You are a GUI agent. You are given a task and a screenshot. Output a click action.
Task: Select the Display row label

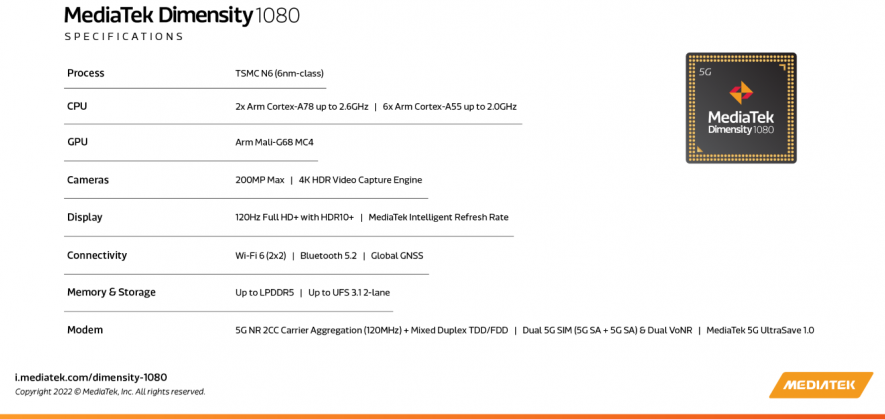pos(85,217)
